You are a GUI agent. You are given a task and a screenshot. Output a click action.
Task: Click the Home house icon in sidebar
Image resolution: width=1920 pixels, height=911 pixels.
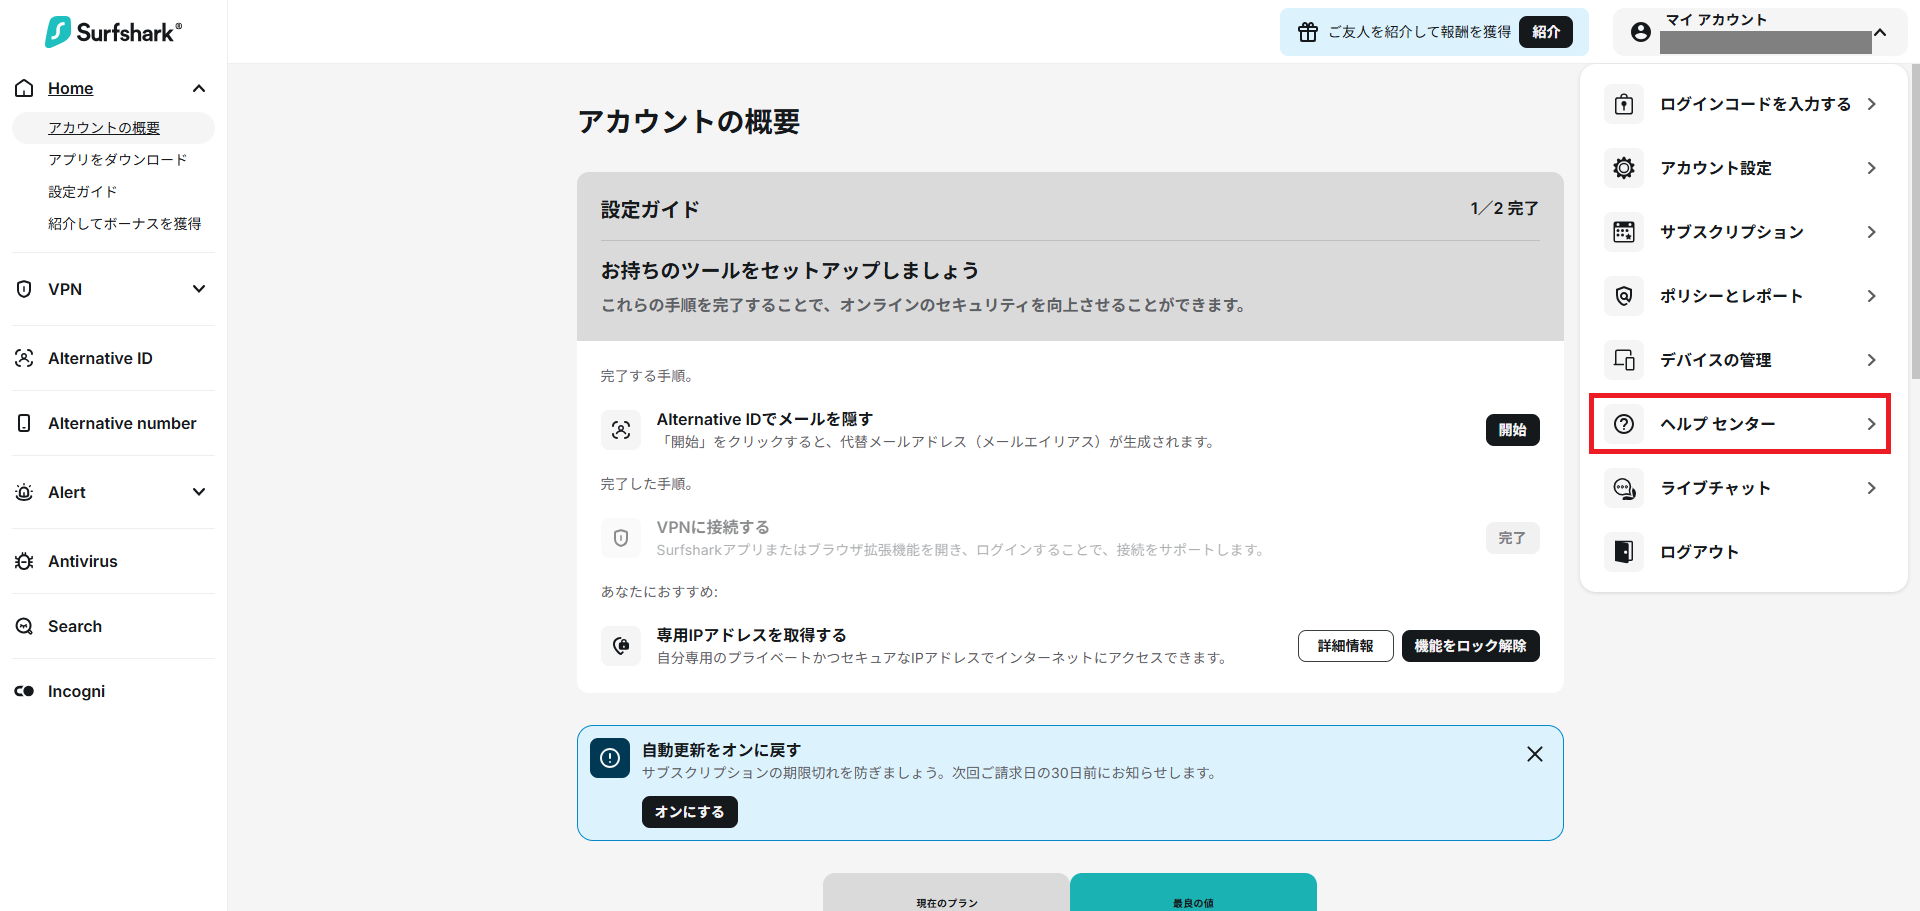coord(25,88)
